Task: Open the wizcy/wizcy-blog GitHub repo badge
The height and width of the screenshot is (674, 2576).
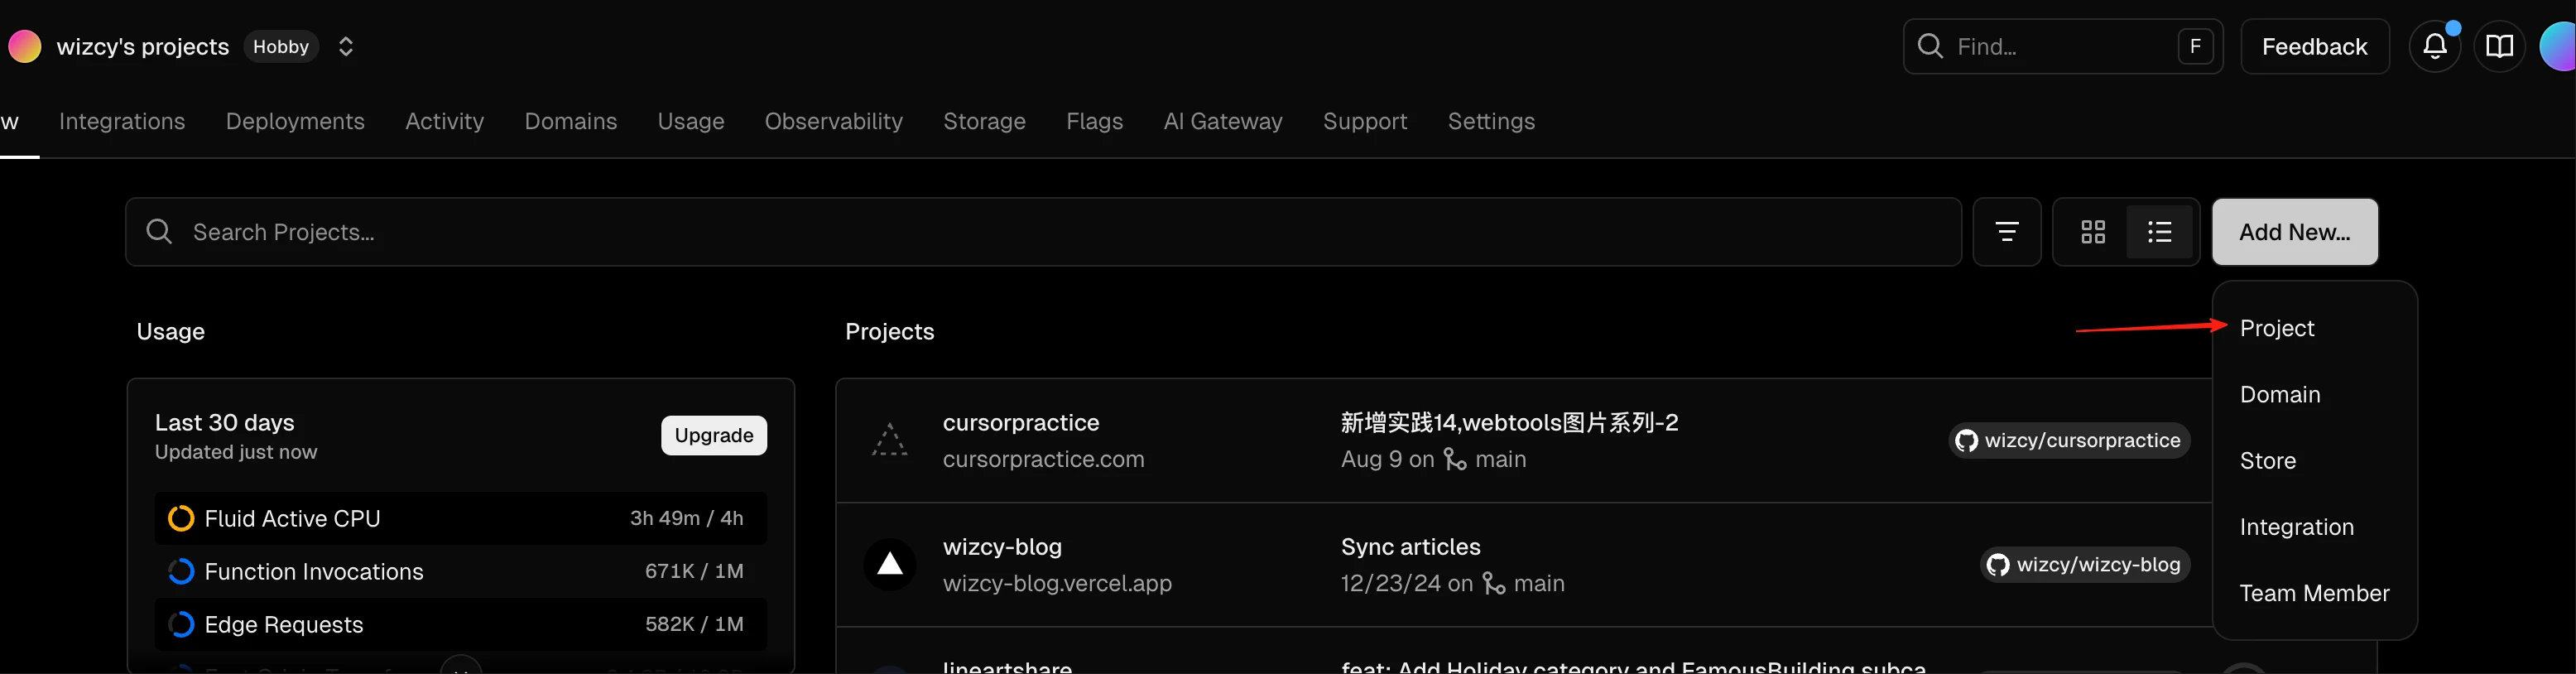Action: [x=2085, y=564]
